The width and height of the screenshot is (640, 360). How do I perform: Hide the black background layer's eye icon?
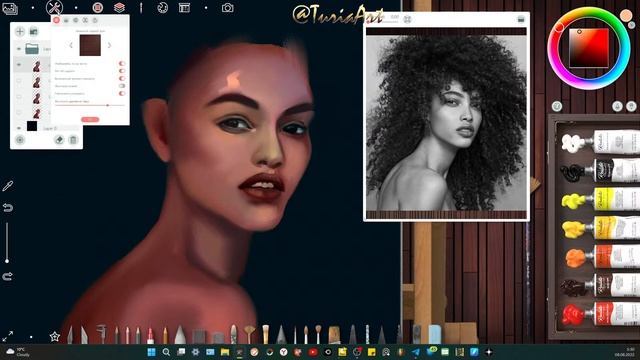[x=19, y=128]
